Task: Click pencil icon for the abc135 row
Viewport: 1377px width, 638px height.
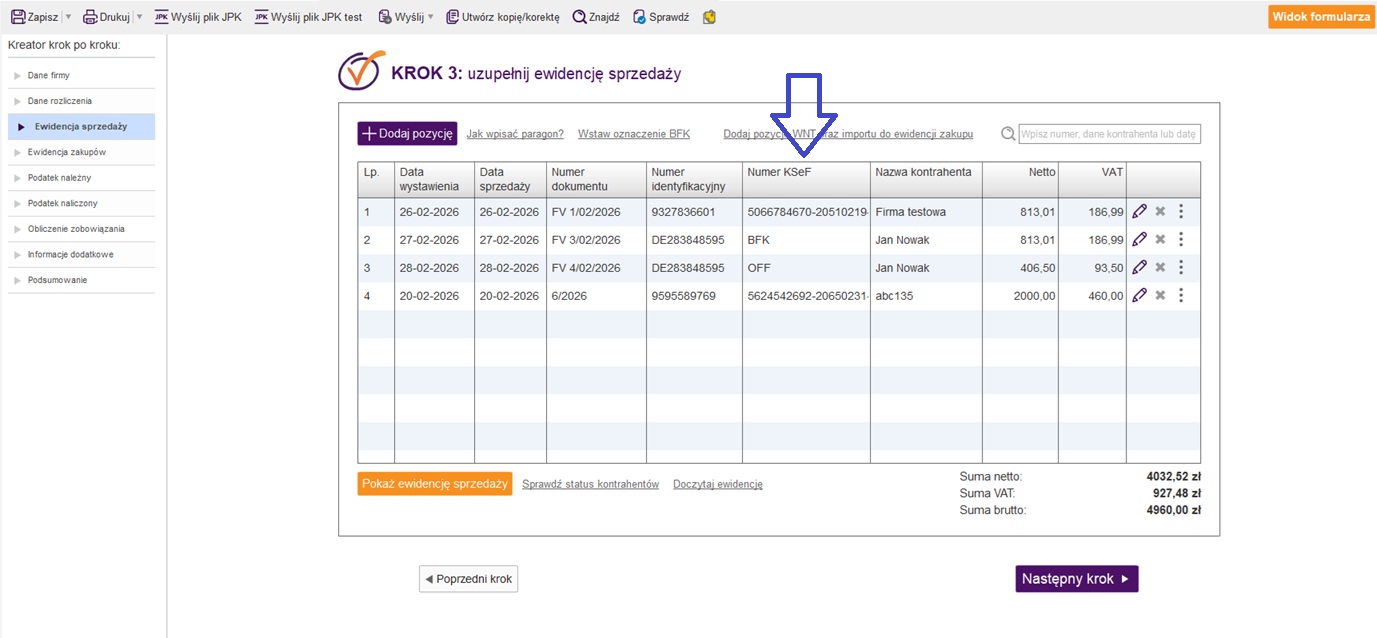Action: click(1139, 296)
